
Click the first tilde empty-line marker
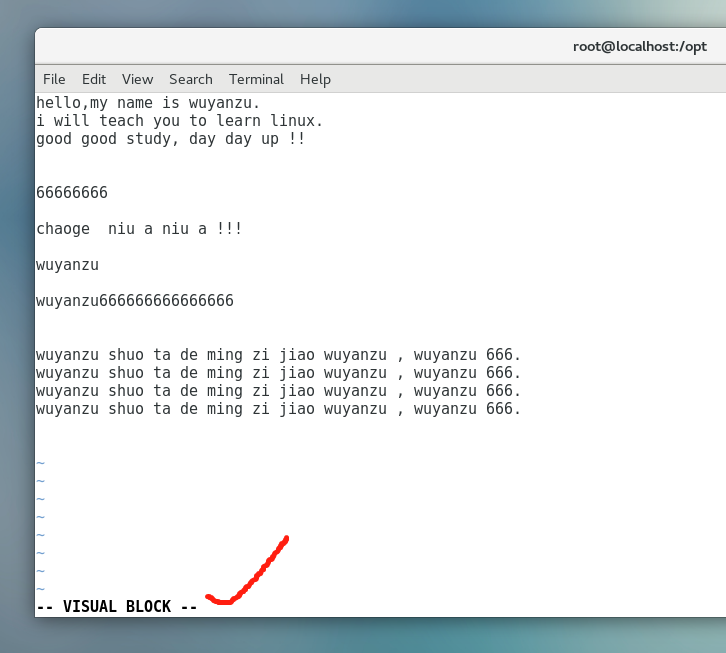point(41,463)
